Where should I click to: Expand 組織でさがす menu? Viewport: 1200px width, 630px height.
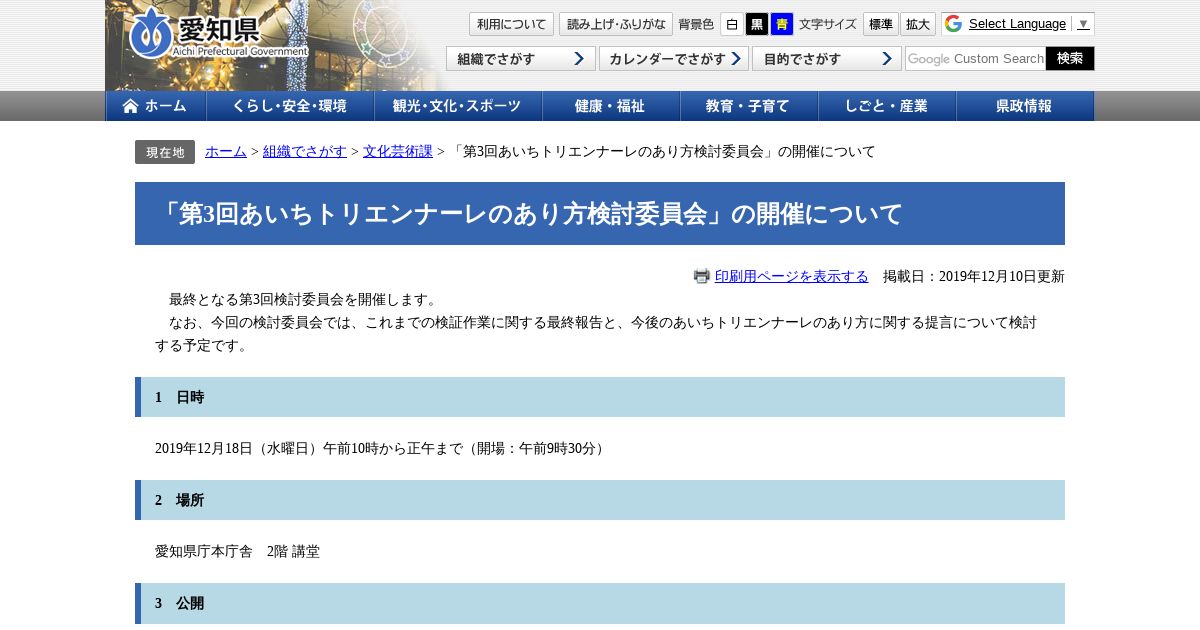(x=521, y=59)
